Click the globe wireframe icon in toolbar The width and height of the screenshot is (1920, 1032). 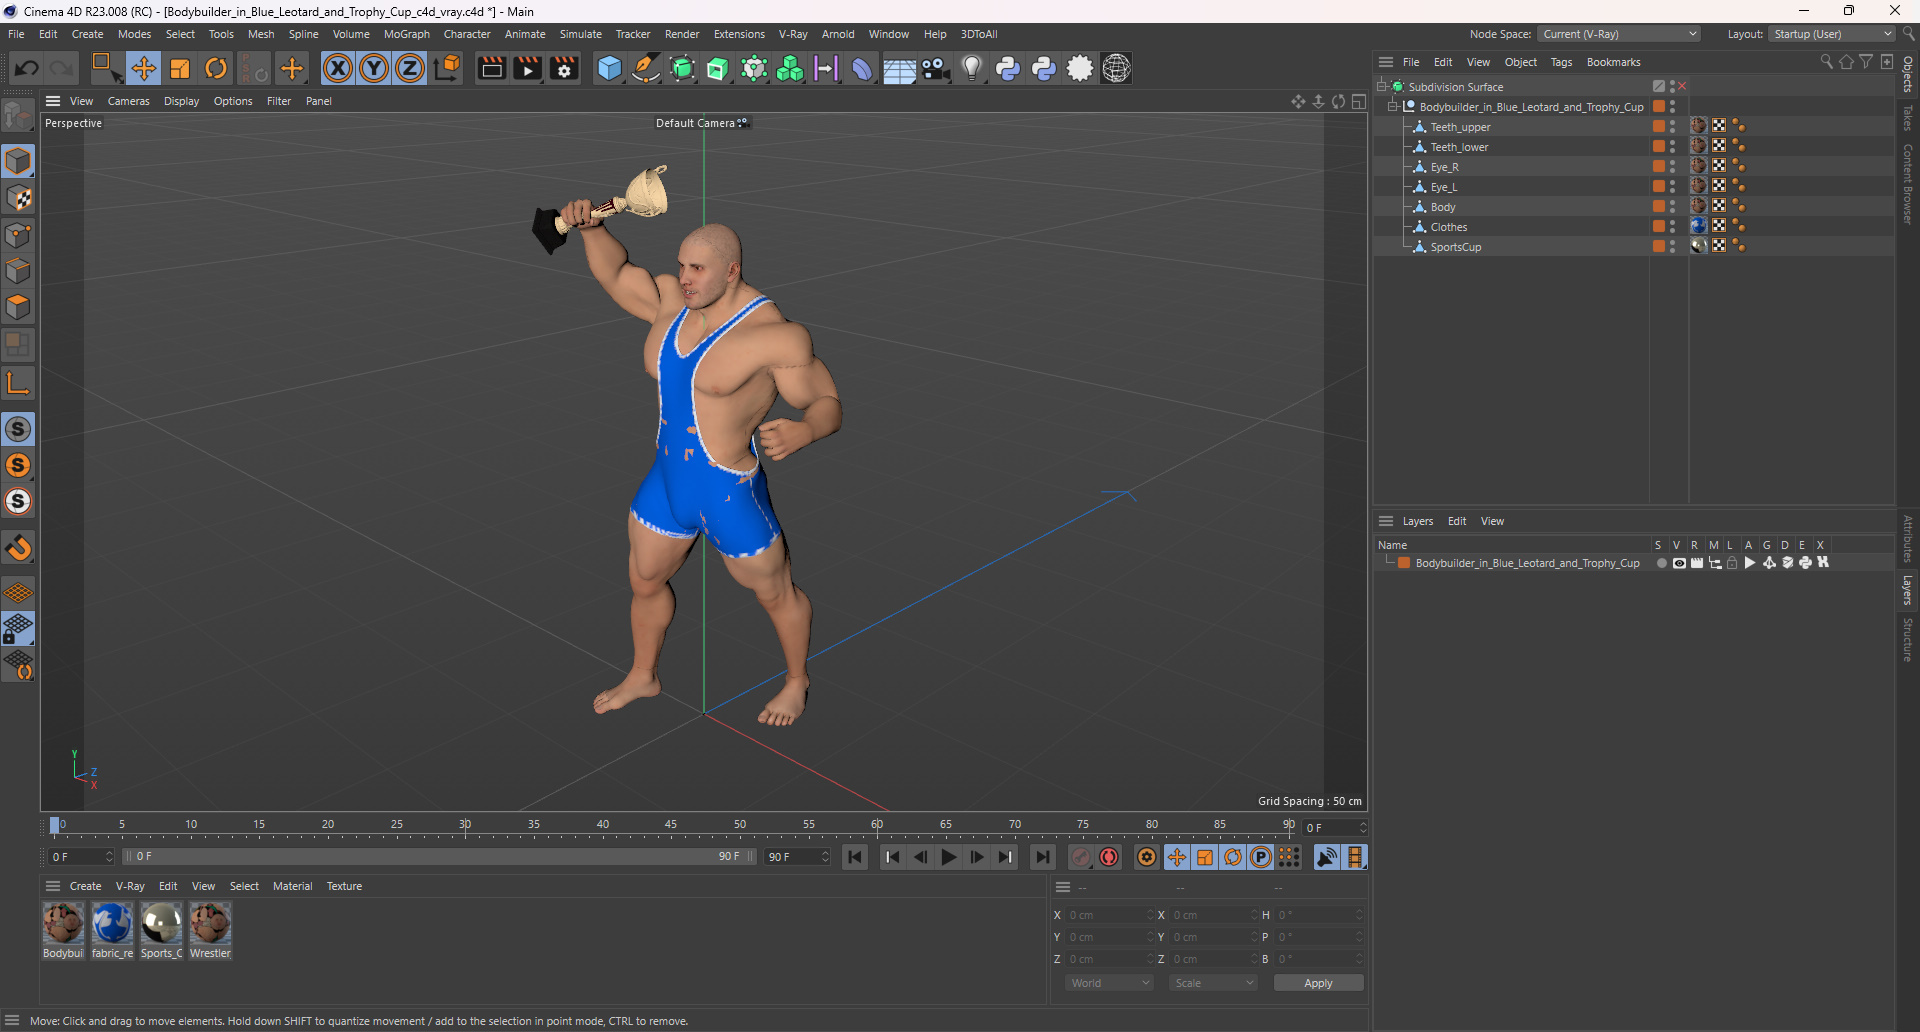[x=1117, y=68]
